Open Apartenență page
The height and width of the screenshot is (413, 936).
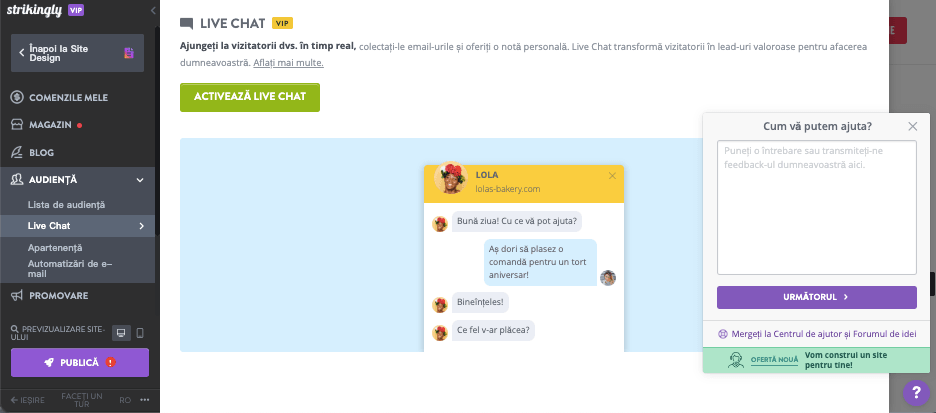(55, 247)
